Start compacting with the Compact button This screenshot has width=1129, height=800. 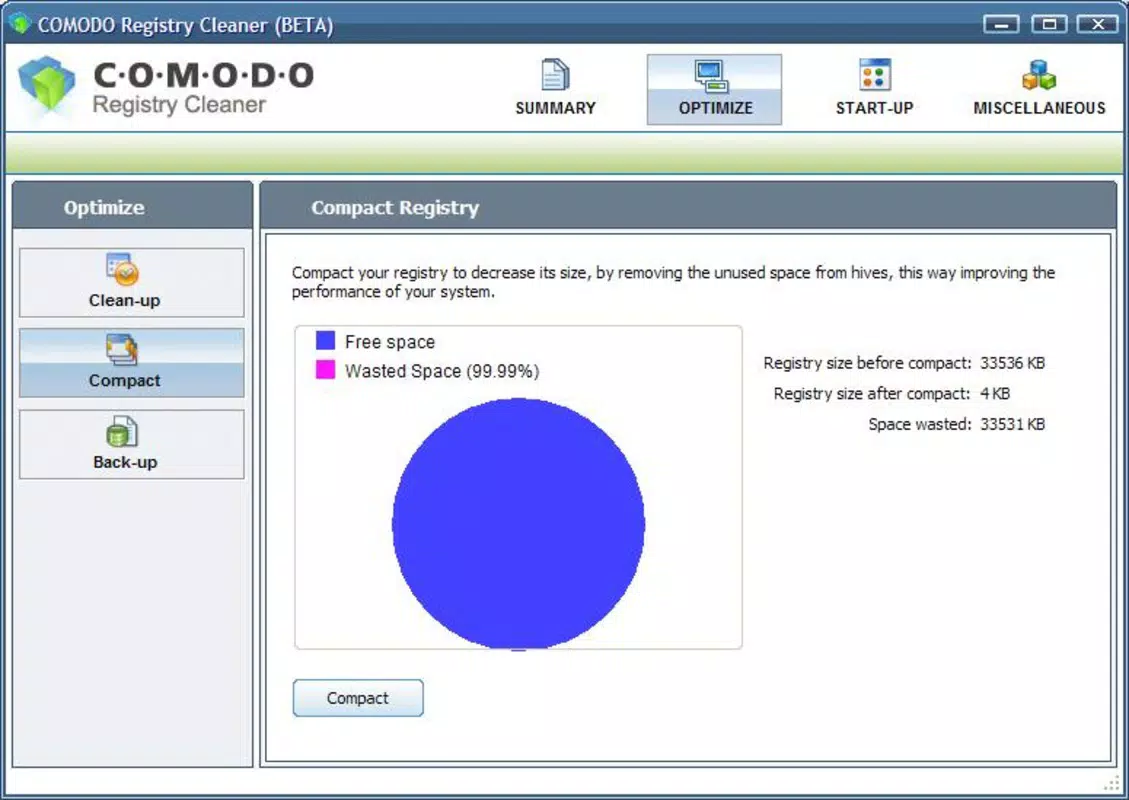[x=358, y=698]
